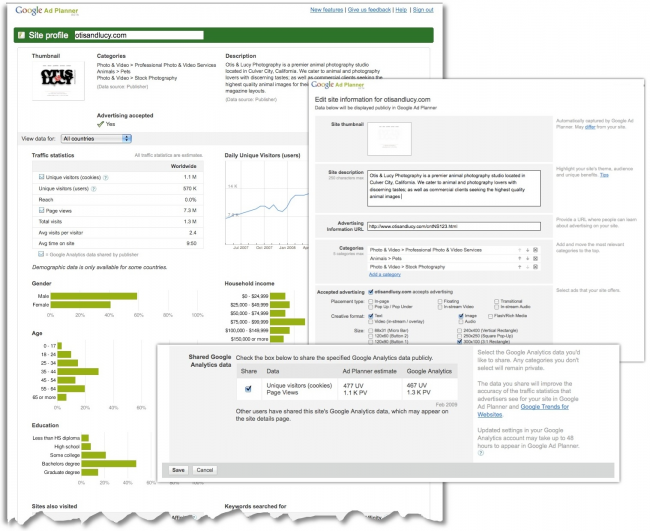Click the Site profile URL field
The image size is (650, 531).
coord(139,35)
